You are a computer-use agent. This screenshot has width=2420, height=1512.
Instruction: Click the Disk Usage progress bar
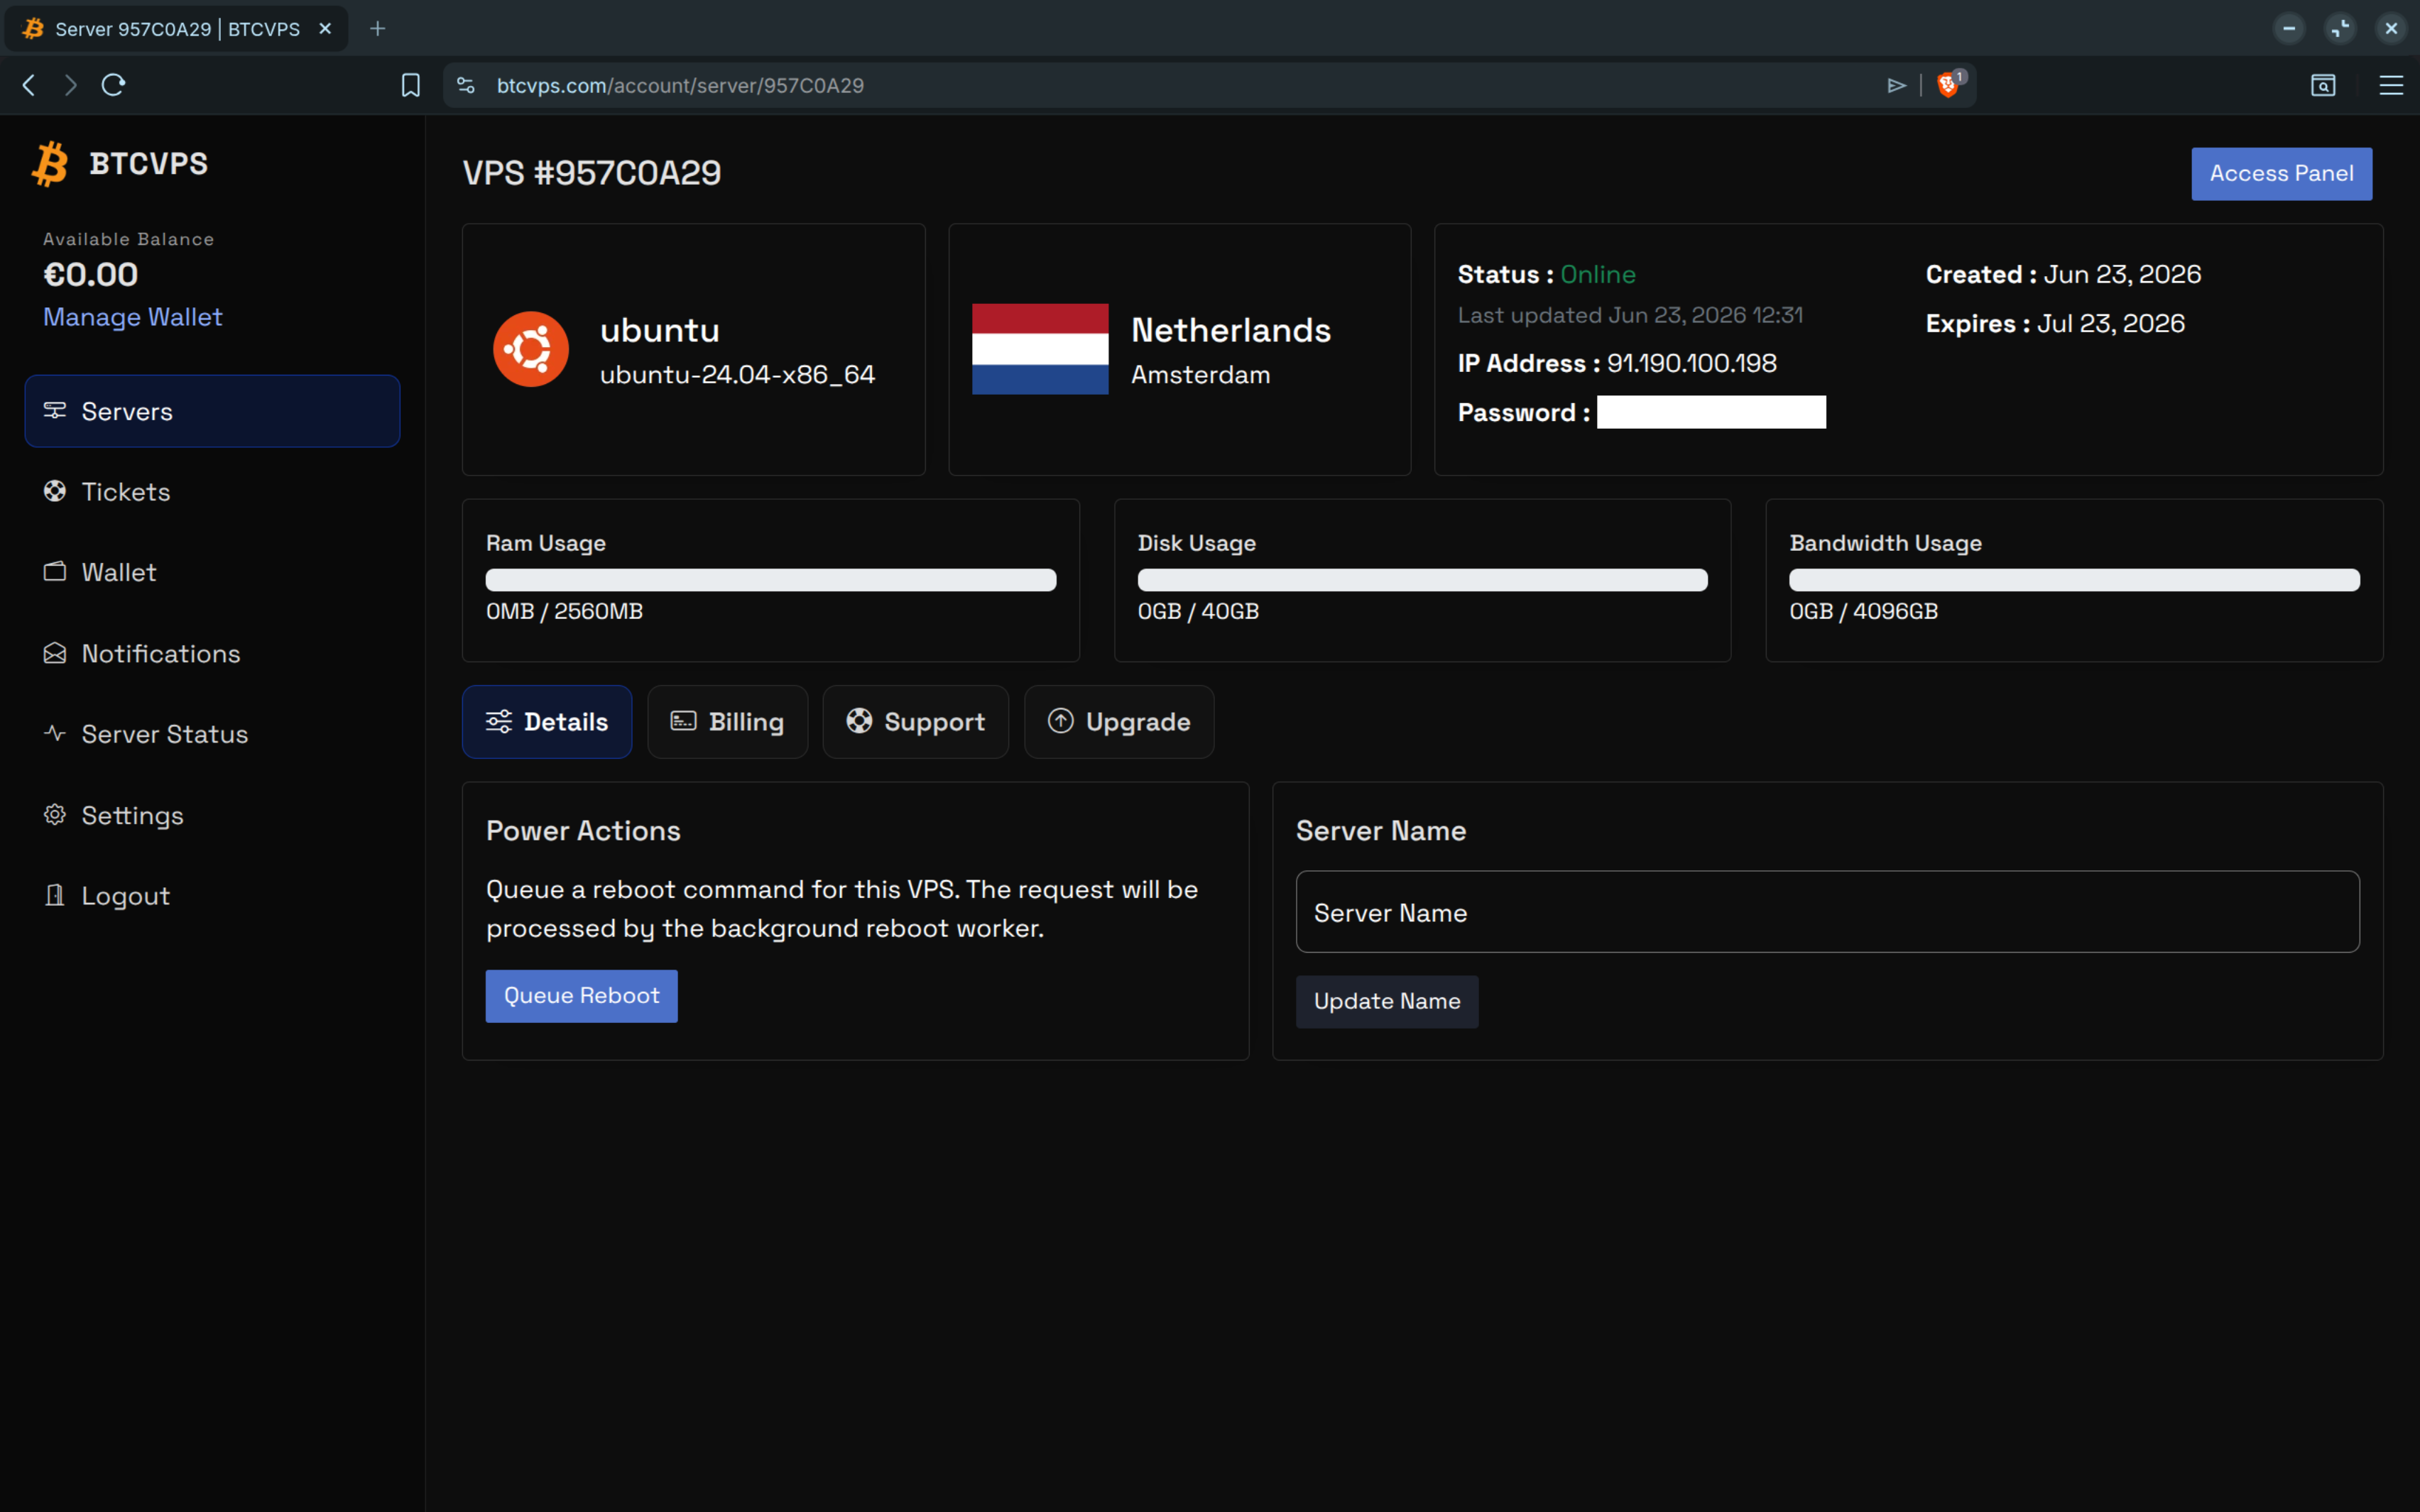1422,580
